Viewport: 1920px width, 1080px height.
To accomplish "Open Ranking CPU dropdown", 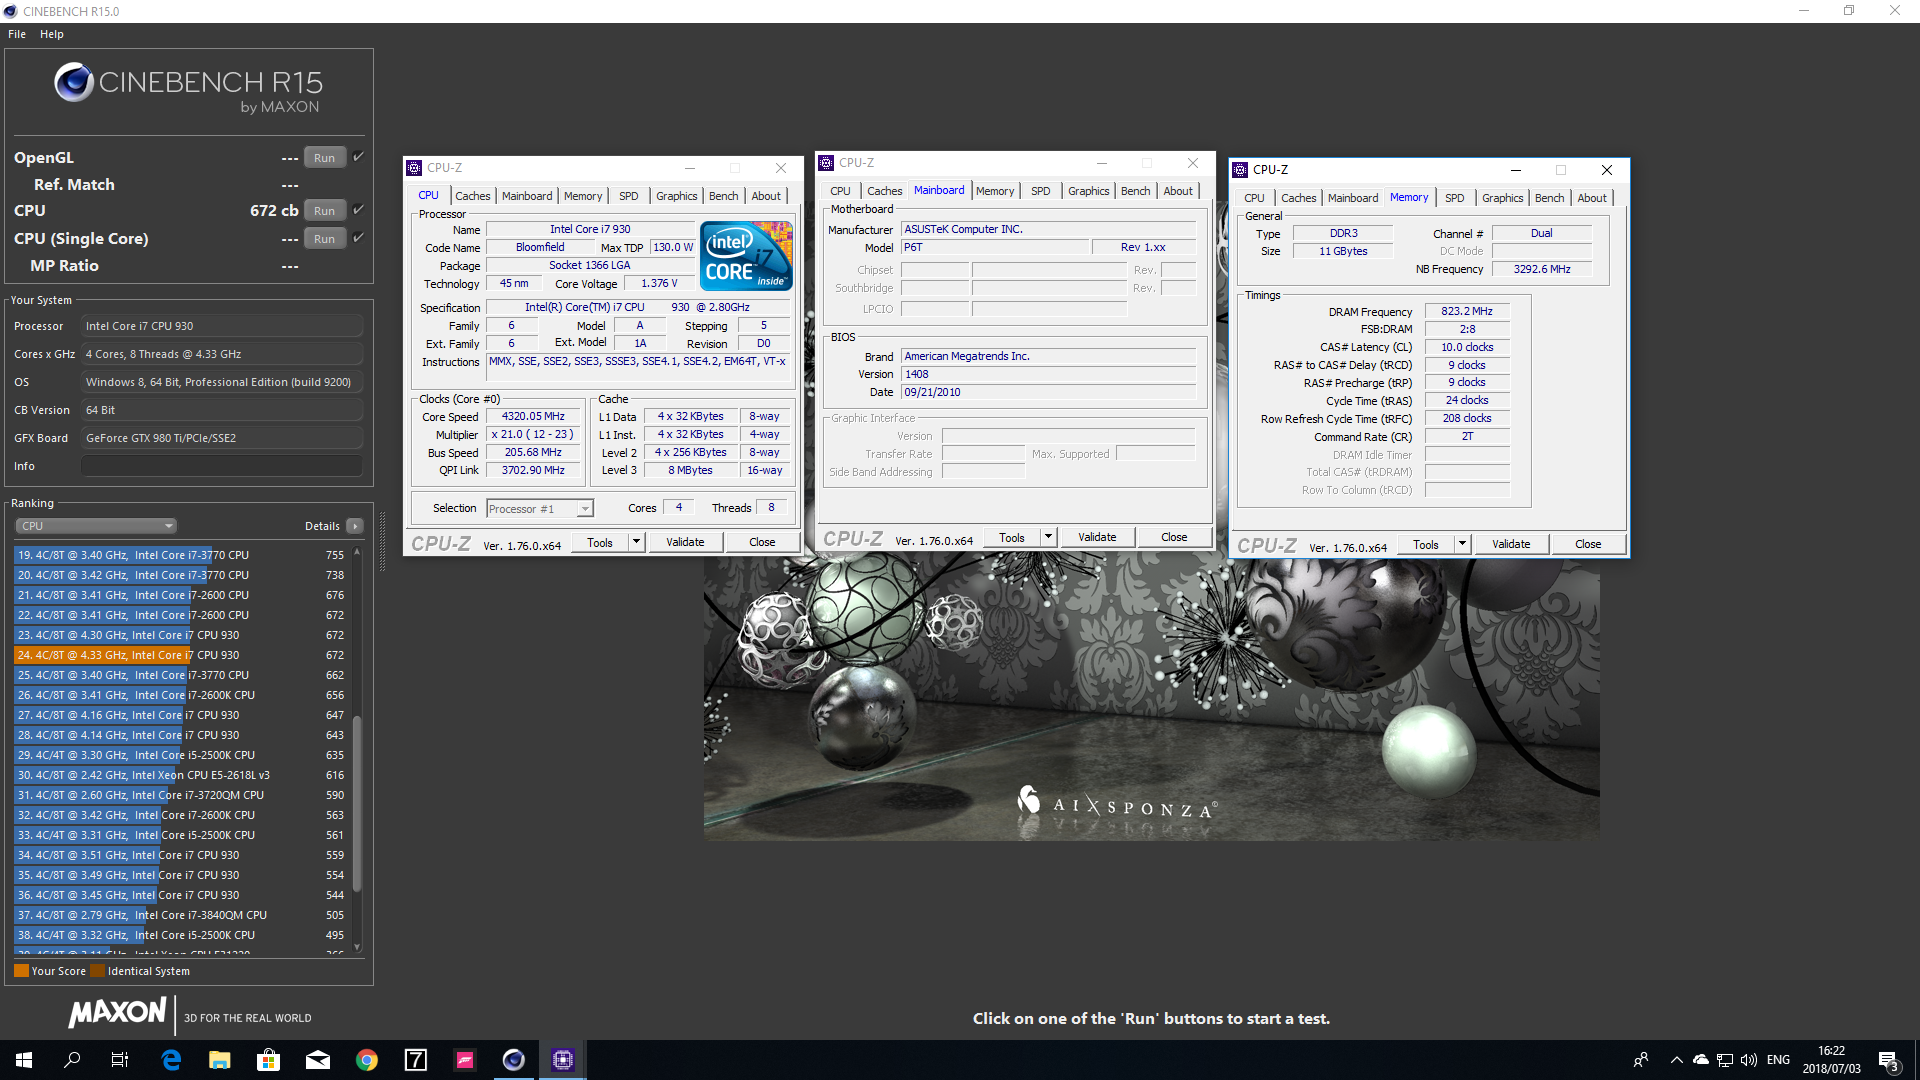I will tap(96, 526).
